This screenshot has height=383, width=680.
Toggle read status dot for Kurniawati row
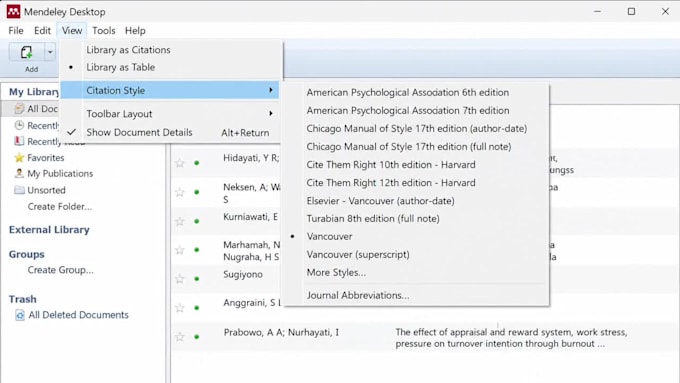(197, 221)
